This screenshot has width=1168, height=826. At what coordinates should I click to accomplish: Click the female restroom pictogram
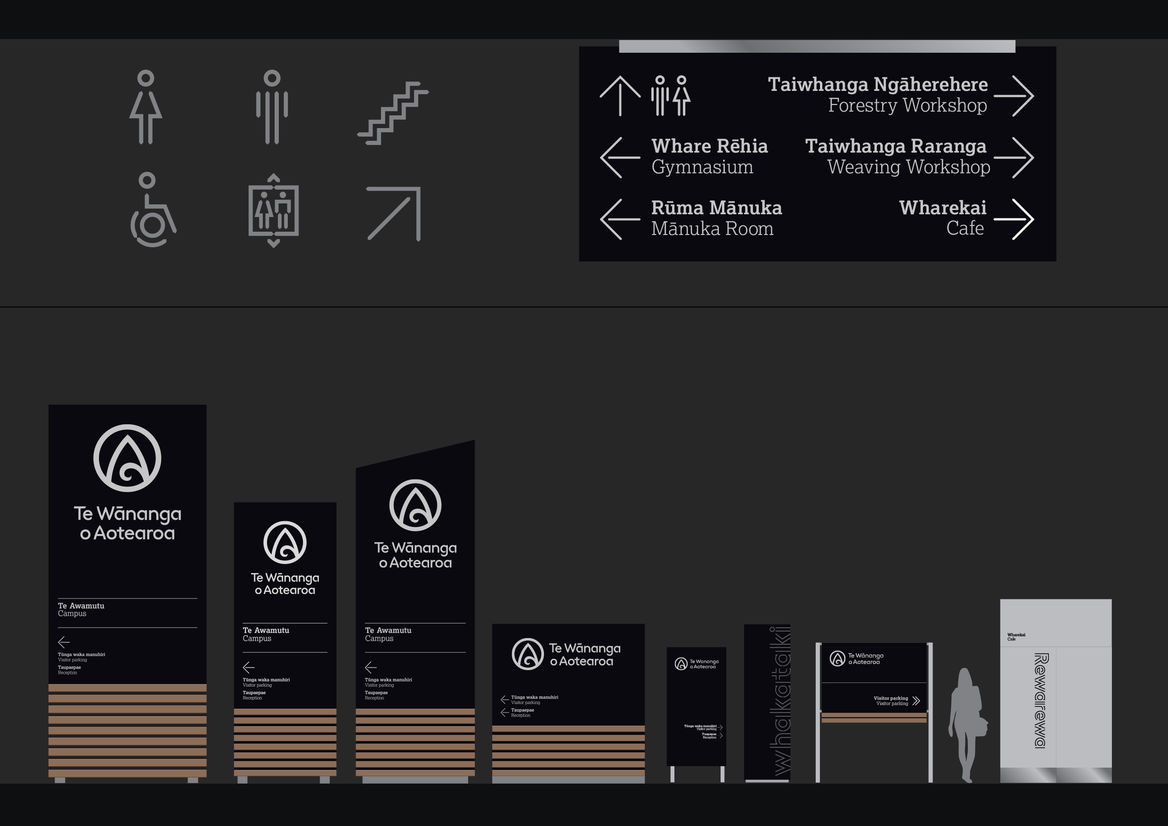point(146,107)
